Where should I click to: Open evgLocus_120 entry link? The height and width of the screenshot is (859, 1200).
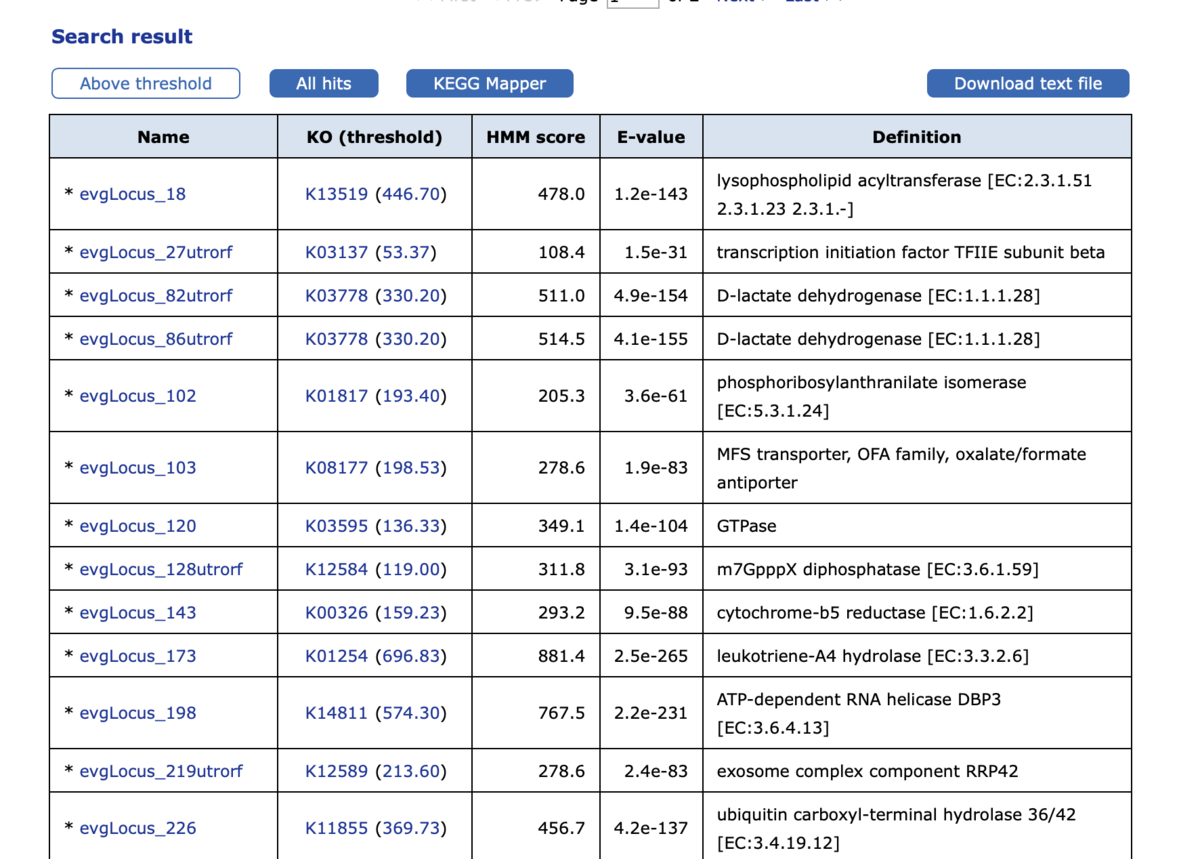[x=137, y=526]
